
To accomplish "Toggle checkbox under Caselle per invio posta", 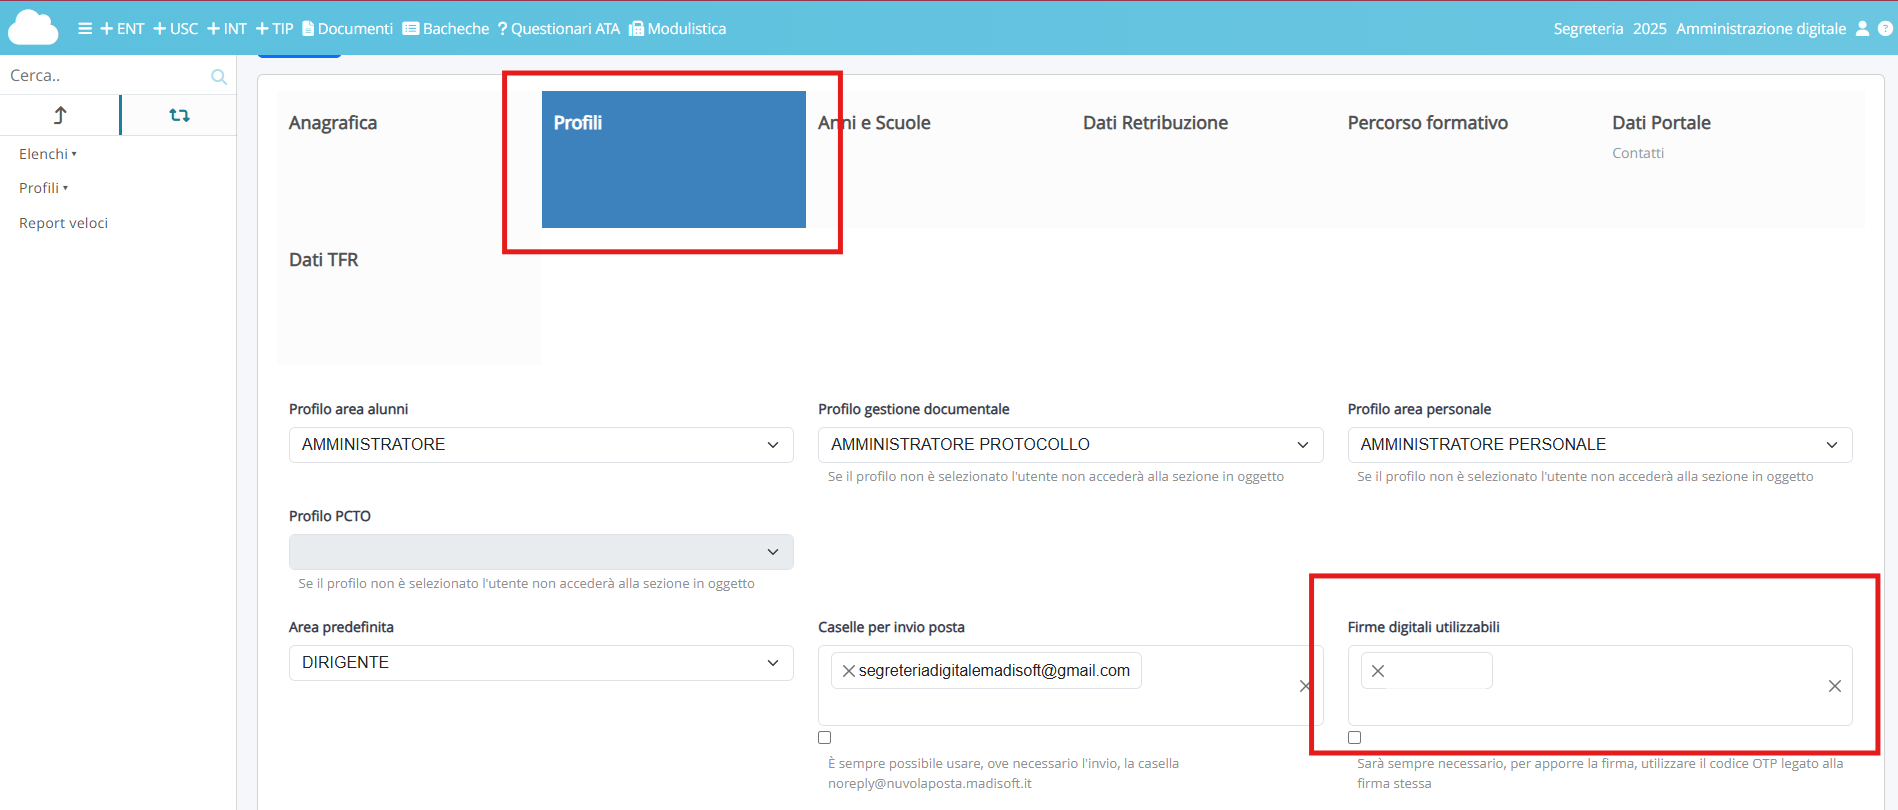I will pyautogui.click(x=825, y=738).
